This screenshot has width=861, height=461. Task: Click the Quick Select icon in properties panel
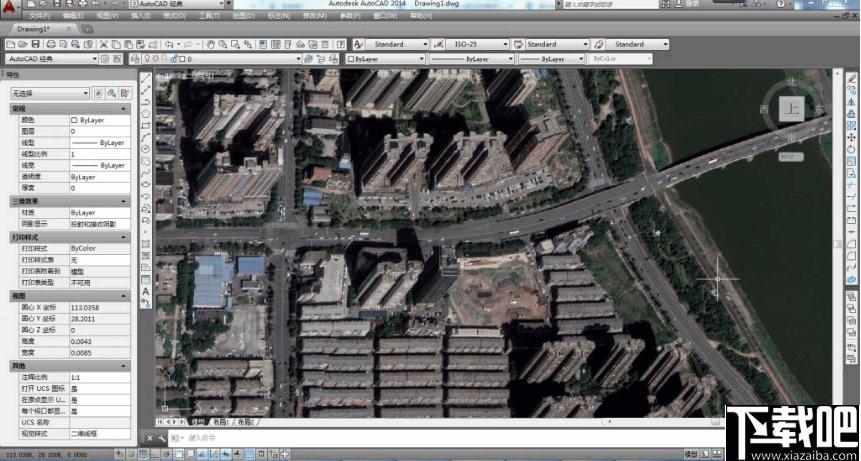tap(125, 93)
